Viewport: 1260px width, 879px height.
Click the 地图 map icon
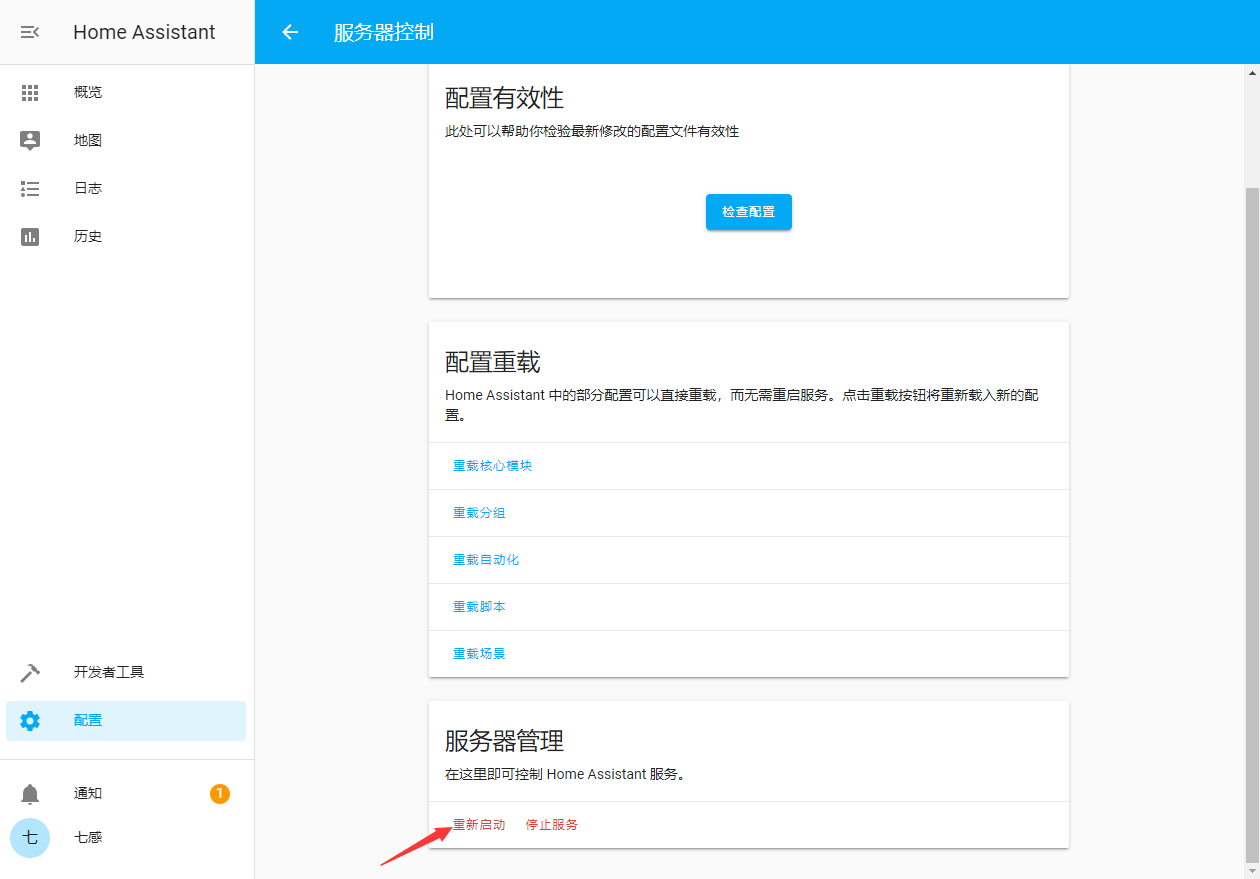pyautogui.click(x=30, y=141)
